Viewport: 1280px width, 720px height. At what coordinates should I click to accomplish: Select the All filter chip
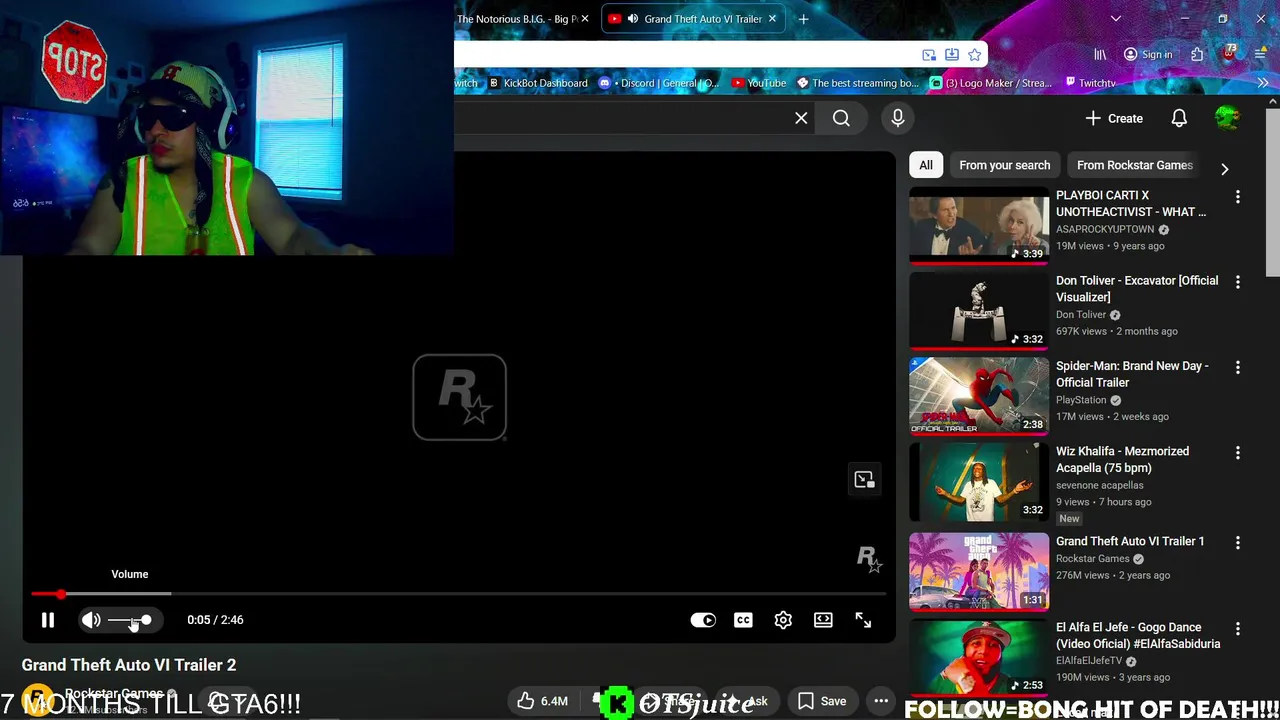[926, 165]
